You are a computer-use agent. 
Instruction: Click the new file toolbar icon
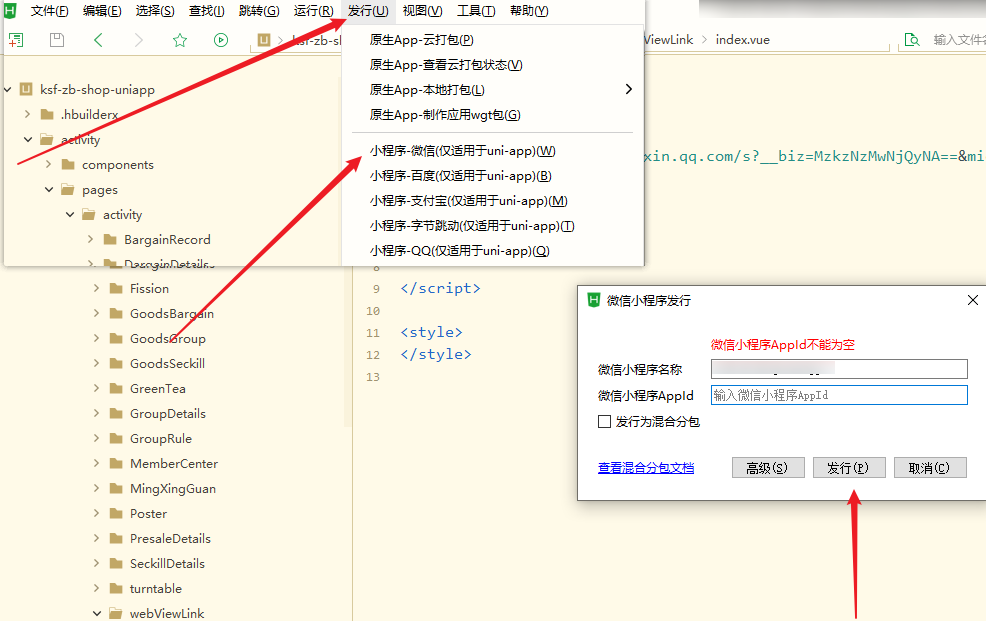[x=16, y=40]
